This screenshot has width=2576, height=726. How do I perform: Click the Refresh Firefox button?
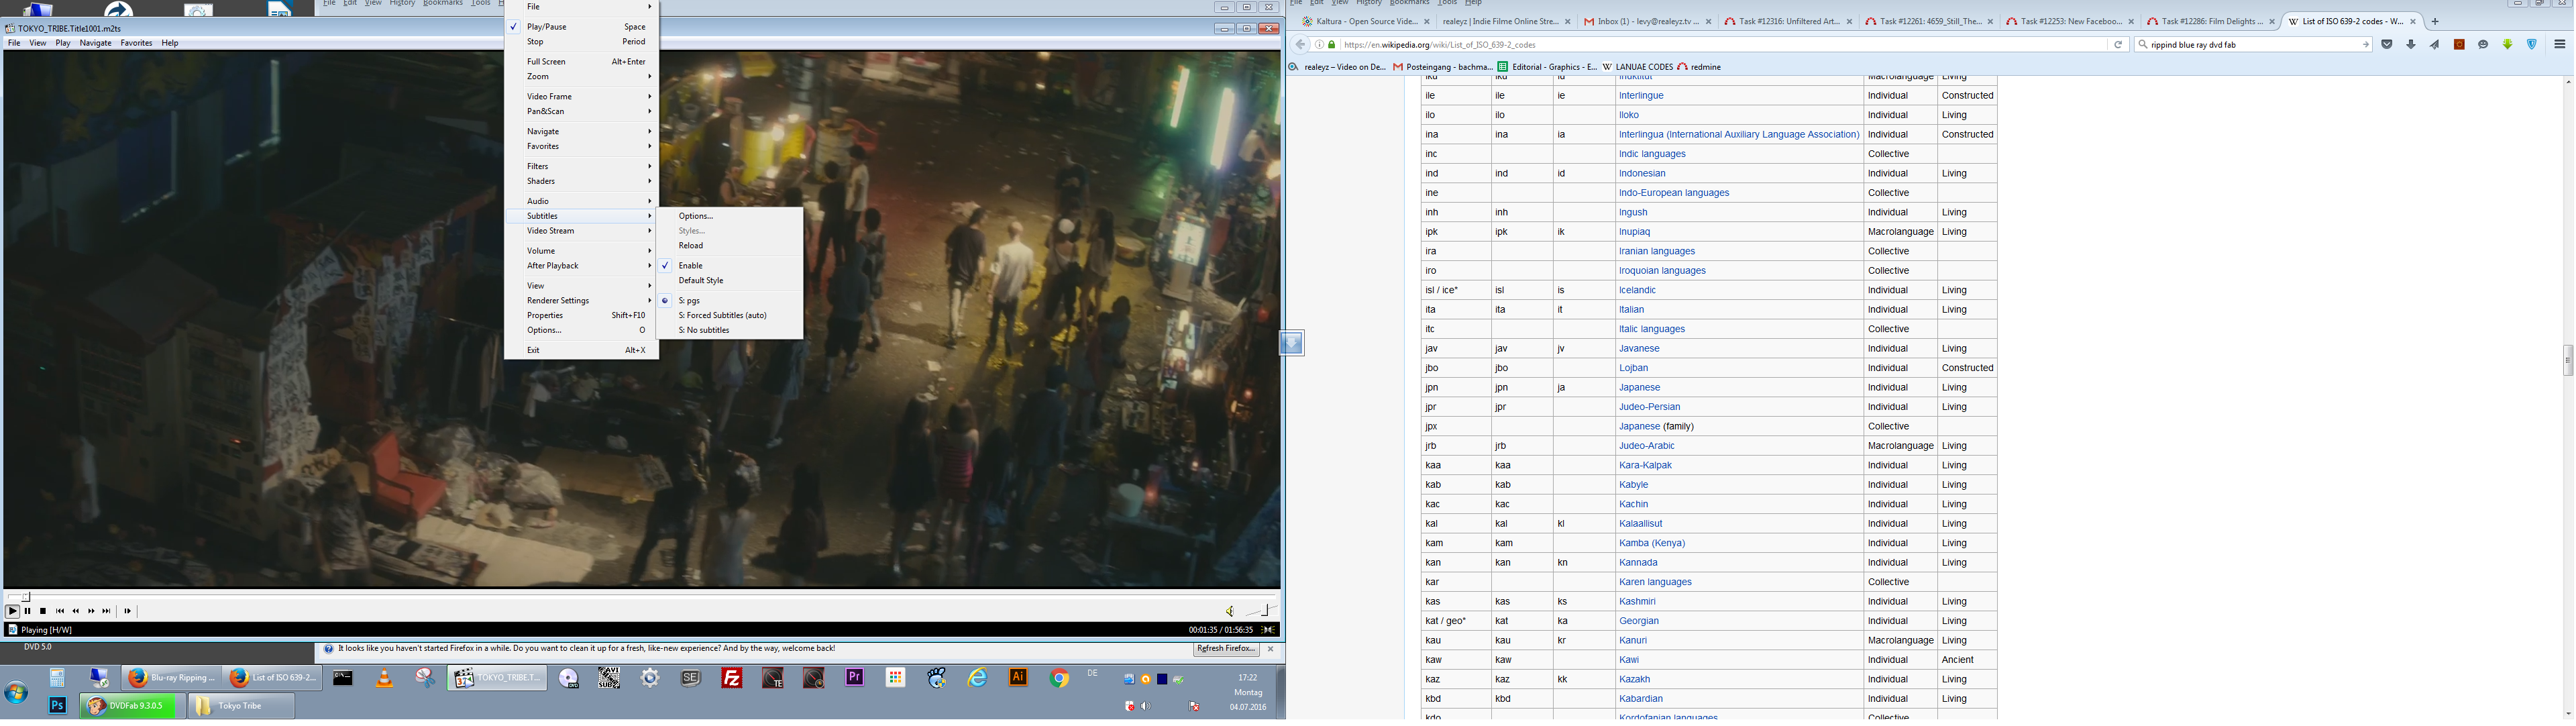[1226, 649]
